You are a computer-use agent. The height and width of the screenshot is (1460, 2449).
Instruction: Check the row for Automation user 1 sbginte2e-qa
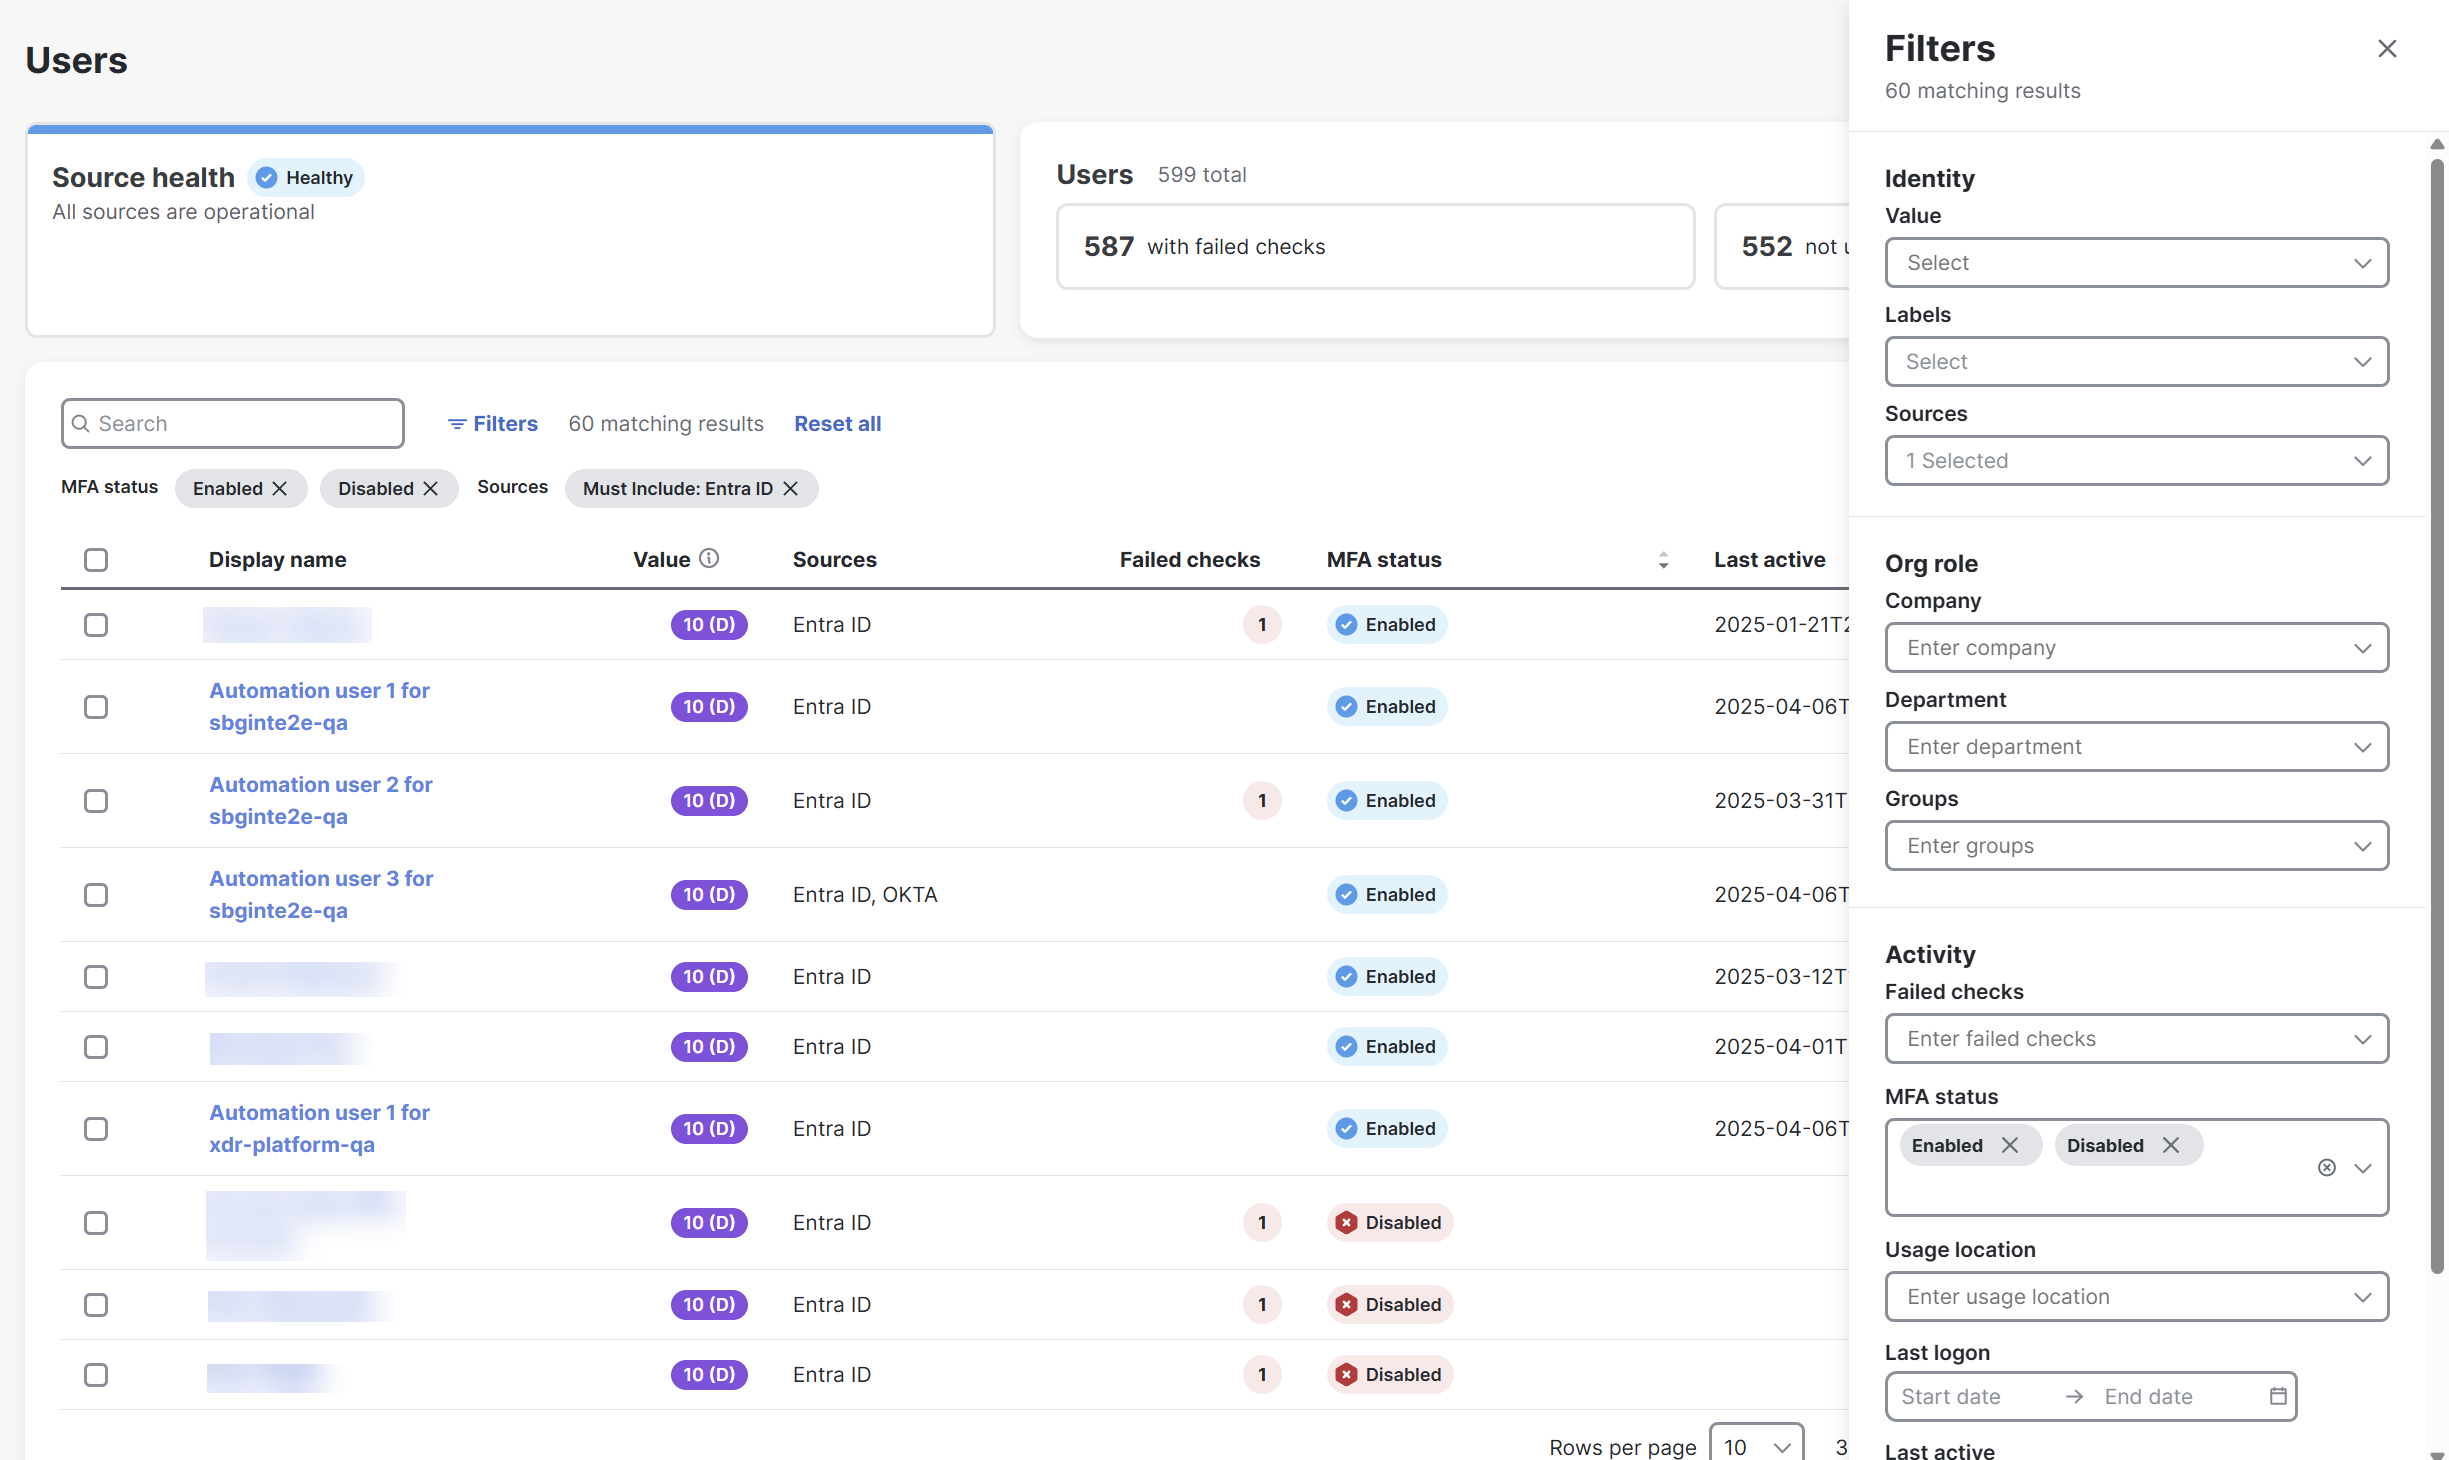96,707
